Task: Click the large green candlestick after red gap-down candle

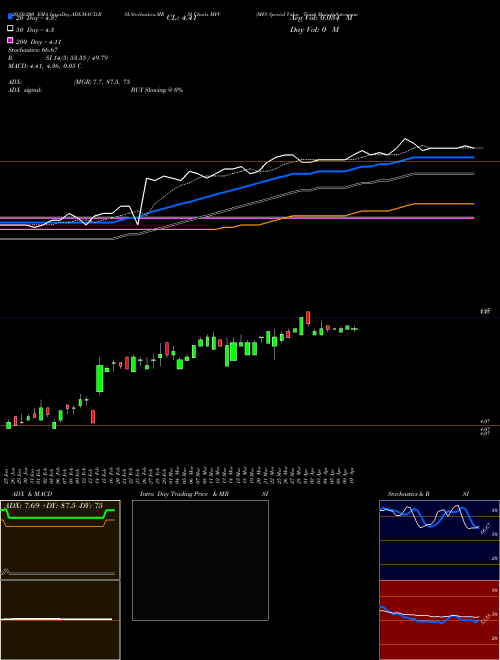Action: (x=100, y=378)
